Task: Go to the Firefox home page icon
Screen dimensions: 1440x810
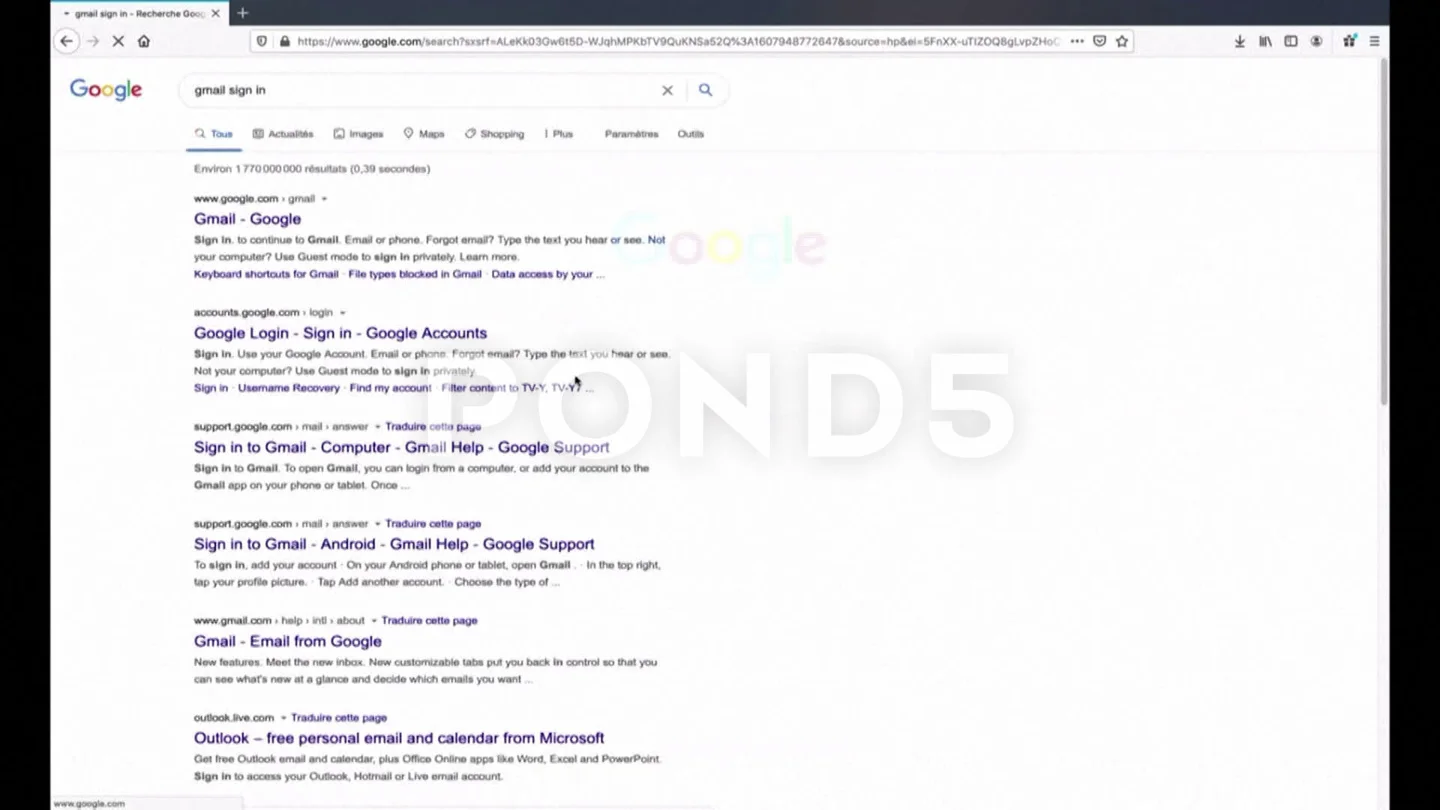Action: tap(144, 41)
